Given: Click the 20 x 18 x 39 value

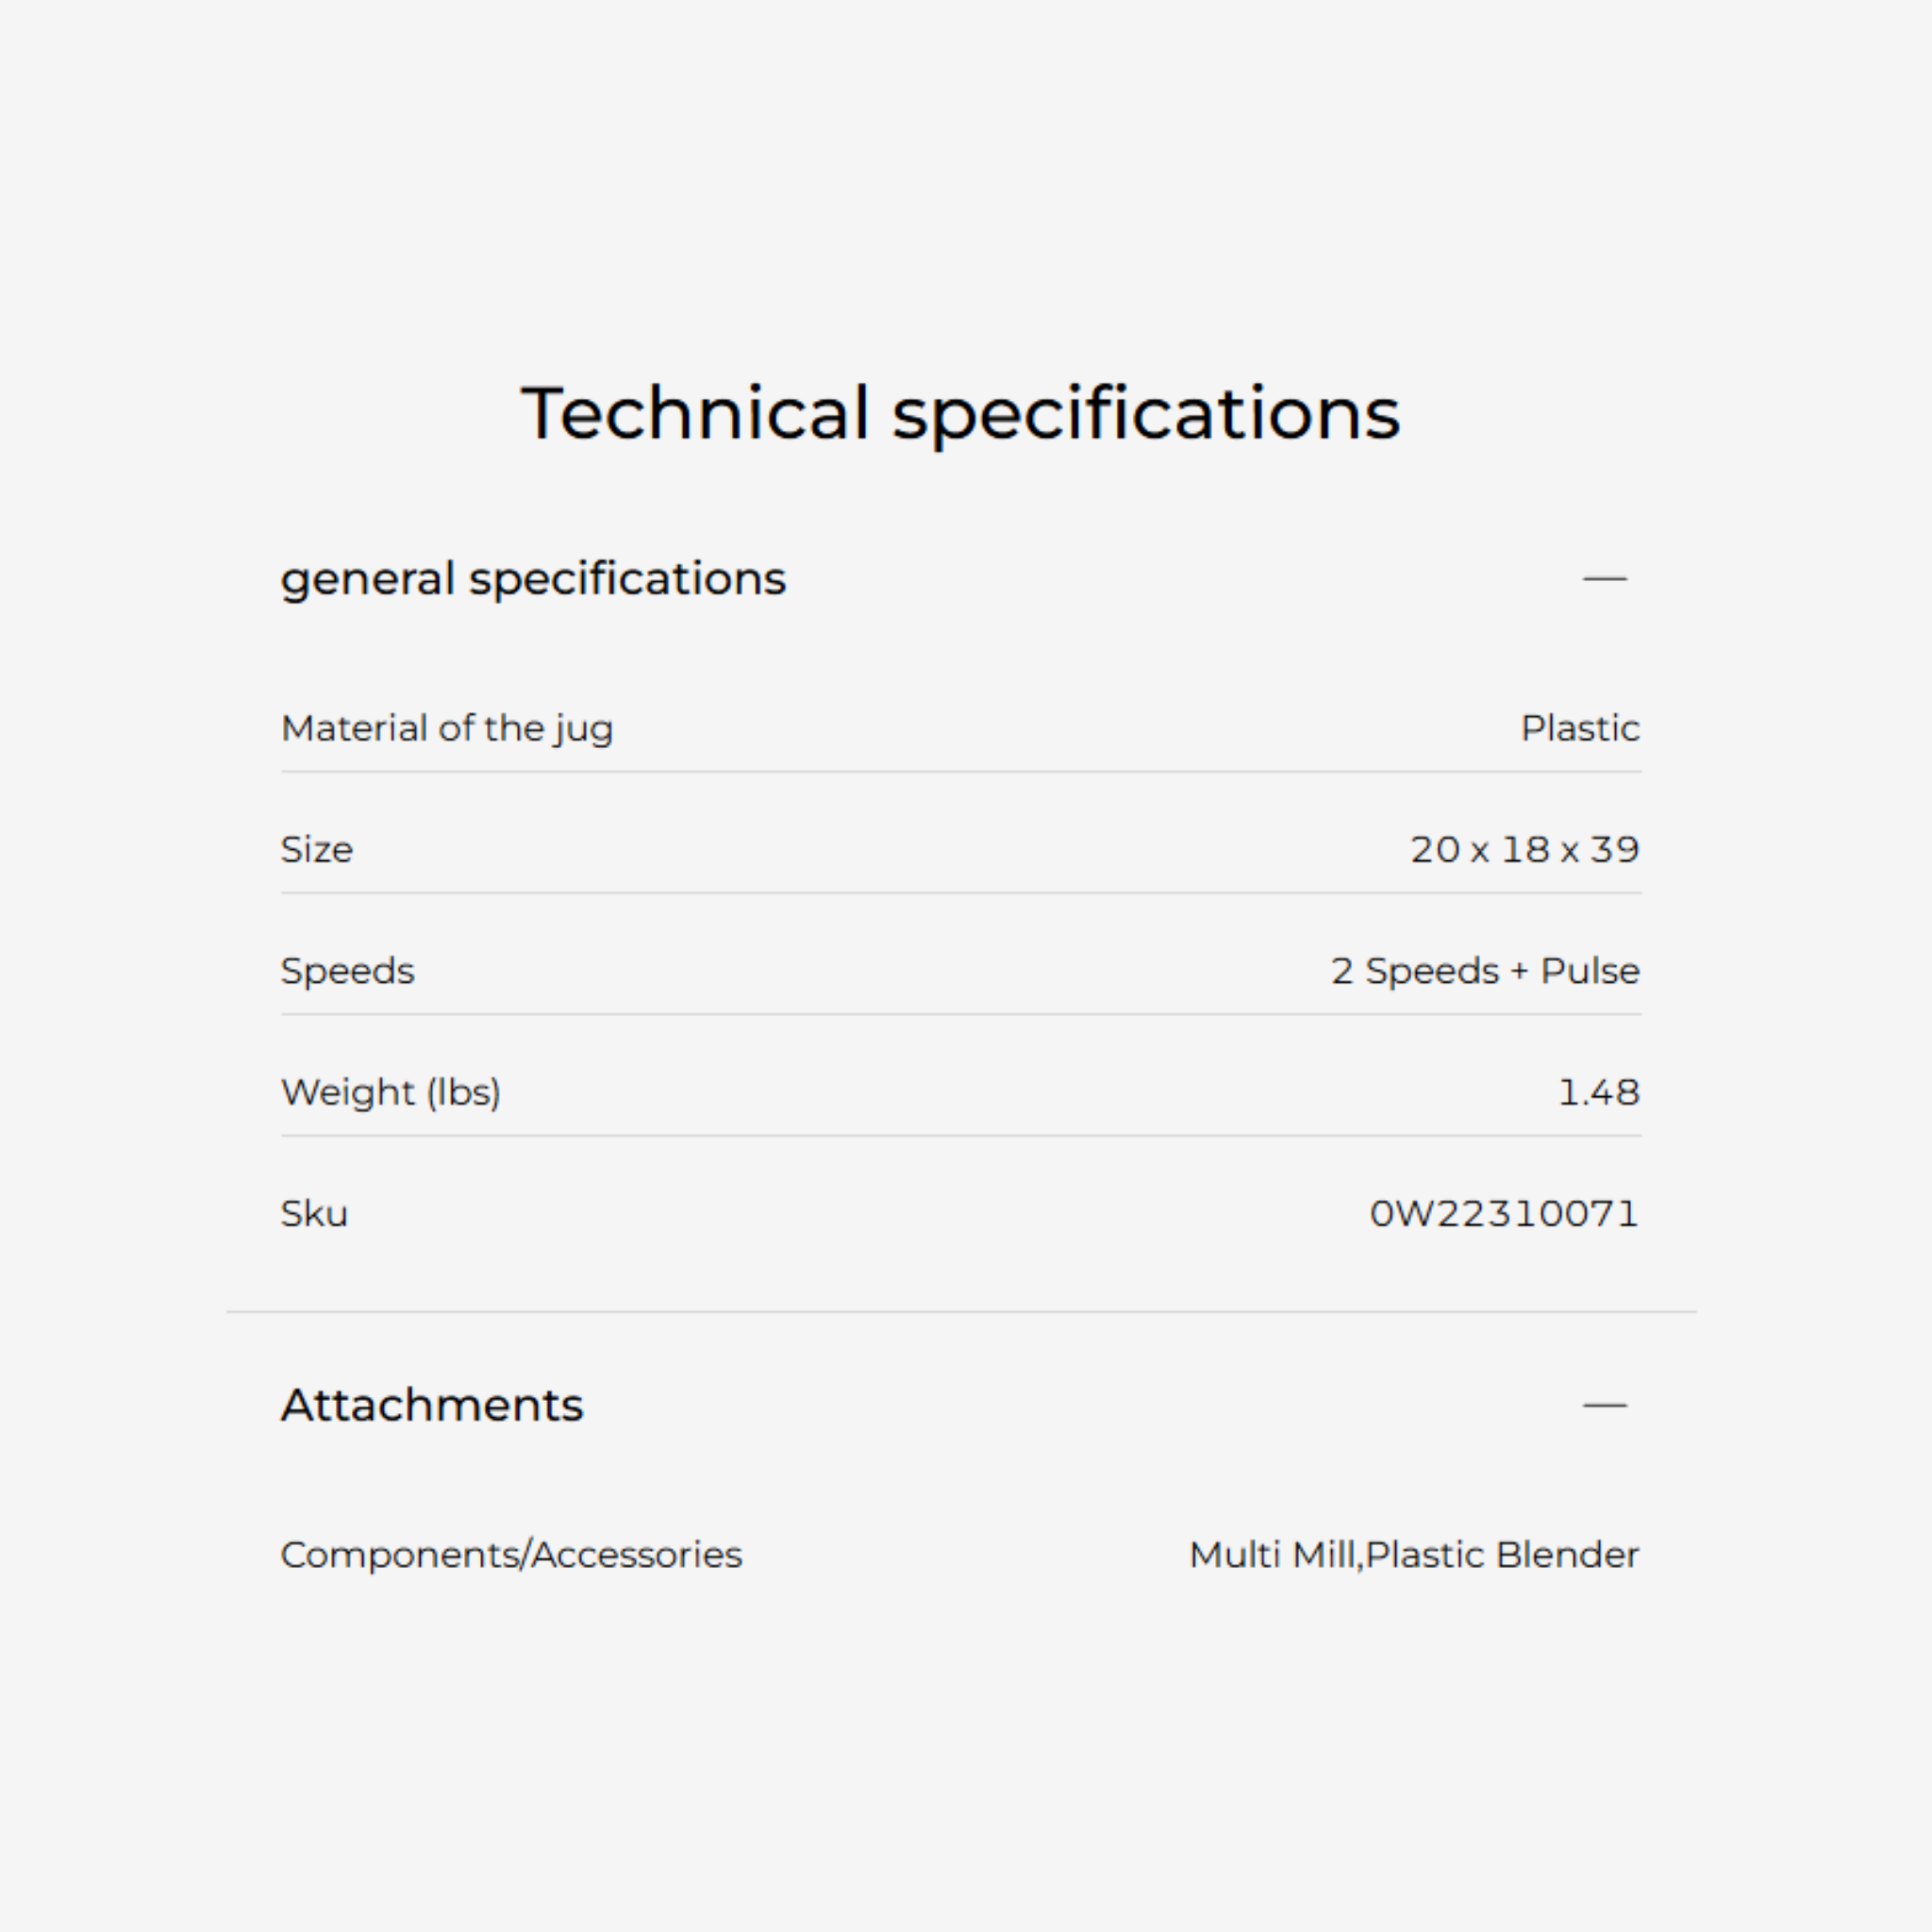Looking at the screenshot, I should click(1524, 850).
